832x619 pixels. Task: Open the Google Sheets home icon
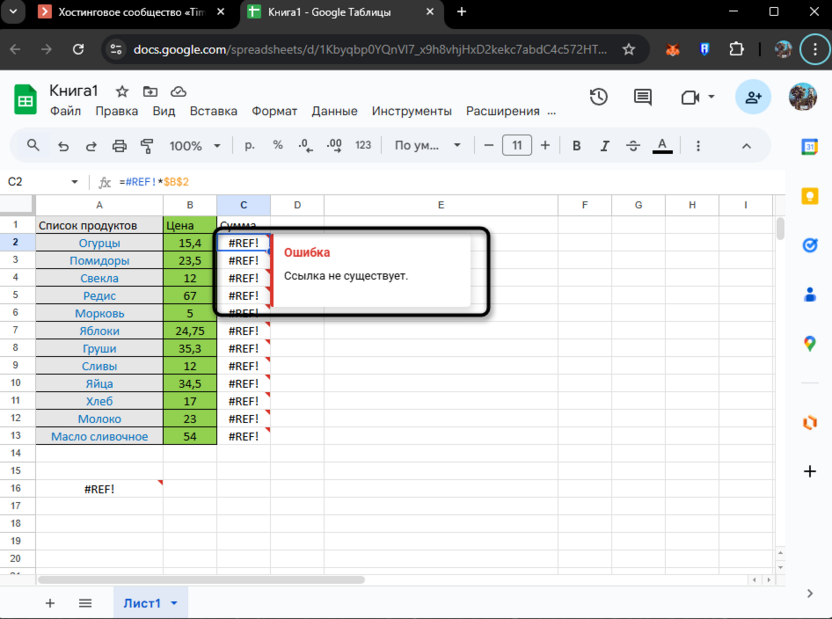tap(25, 99)
